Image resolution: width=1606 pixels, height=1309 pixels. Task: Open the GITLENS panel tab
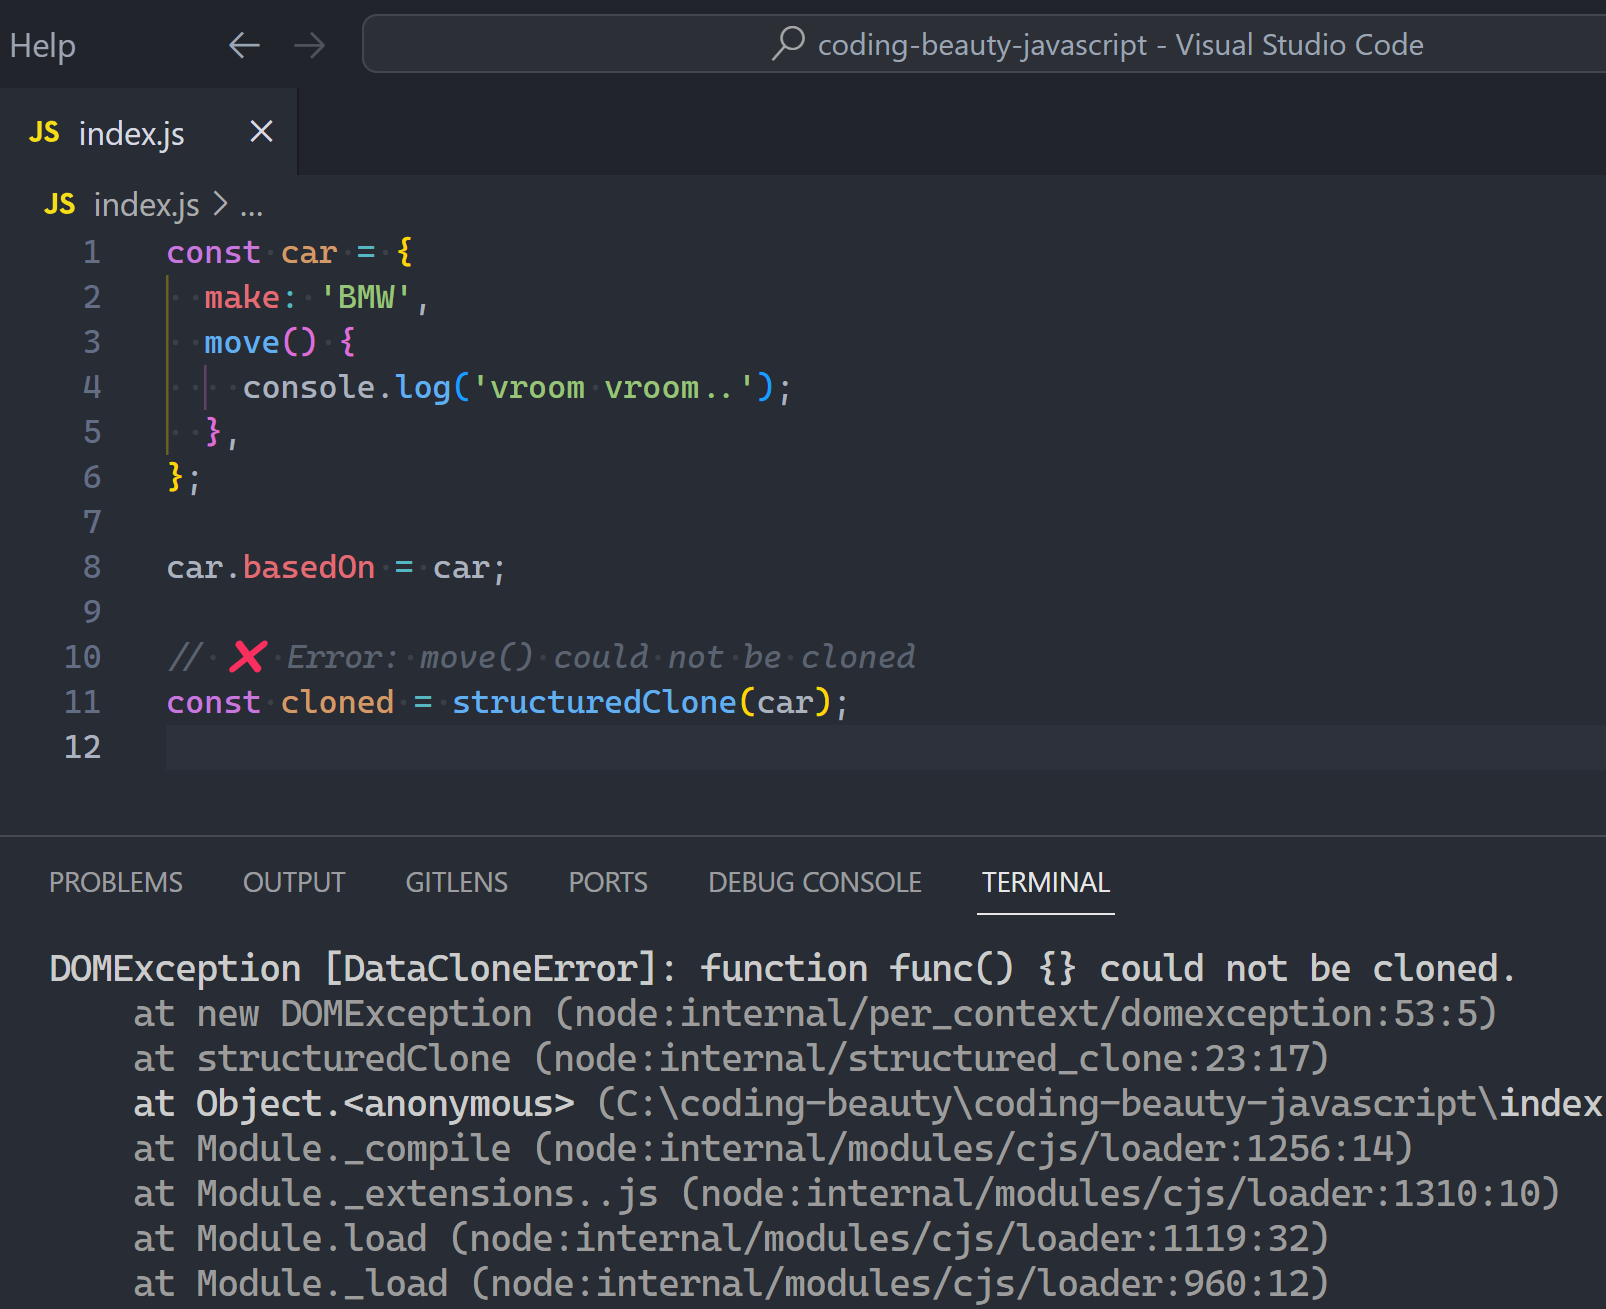(x=457, y=882)
